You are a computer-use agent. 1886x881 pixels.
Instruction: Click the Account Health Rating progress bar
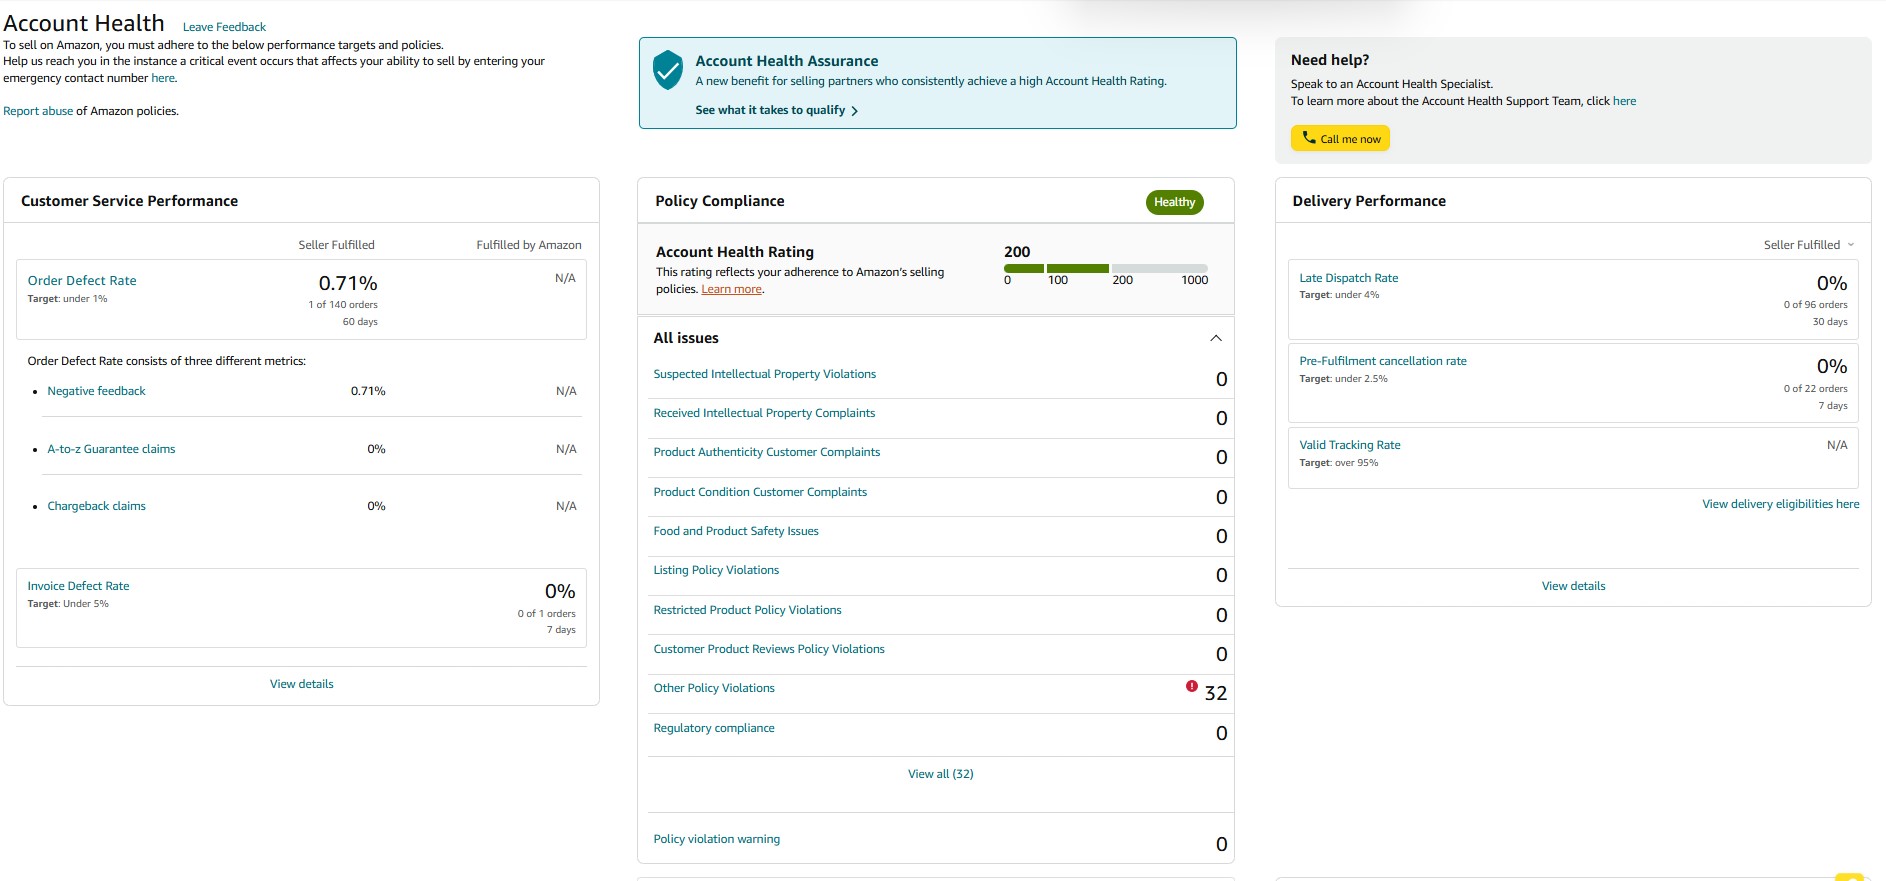1105,268
